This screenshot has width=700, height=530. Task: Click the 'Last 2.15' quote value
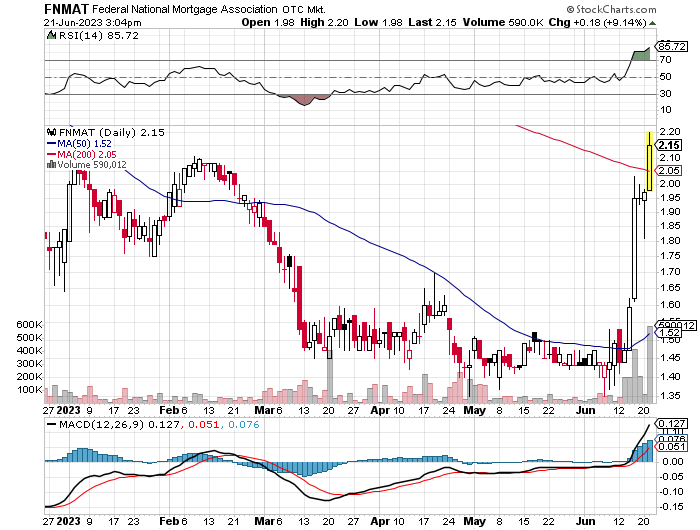point(432,23)
